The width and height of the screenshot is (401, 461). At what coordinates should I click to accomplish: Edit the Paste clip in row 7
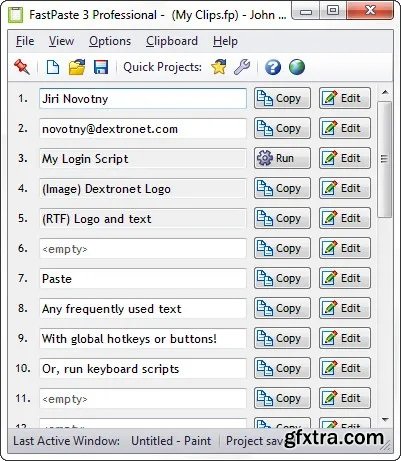coord(345,278)
